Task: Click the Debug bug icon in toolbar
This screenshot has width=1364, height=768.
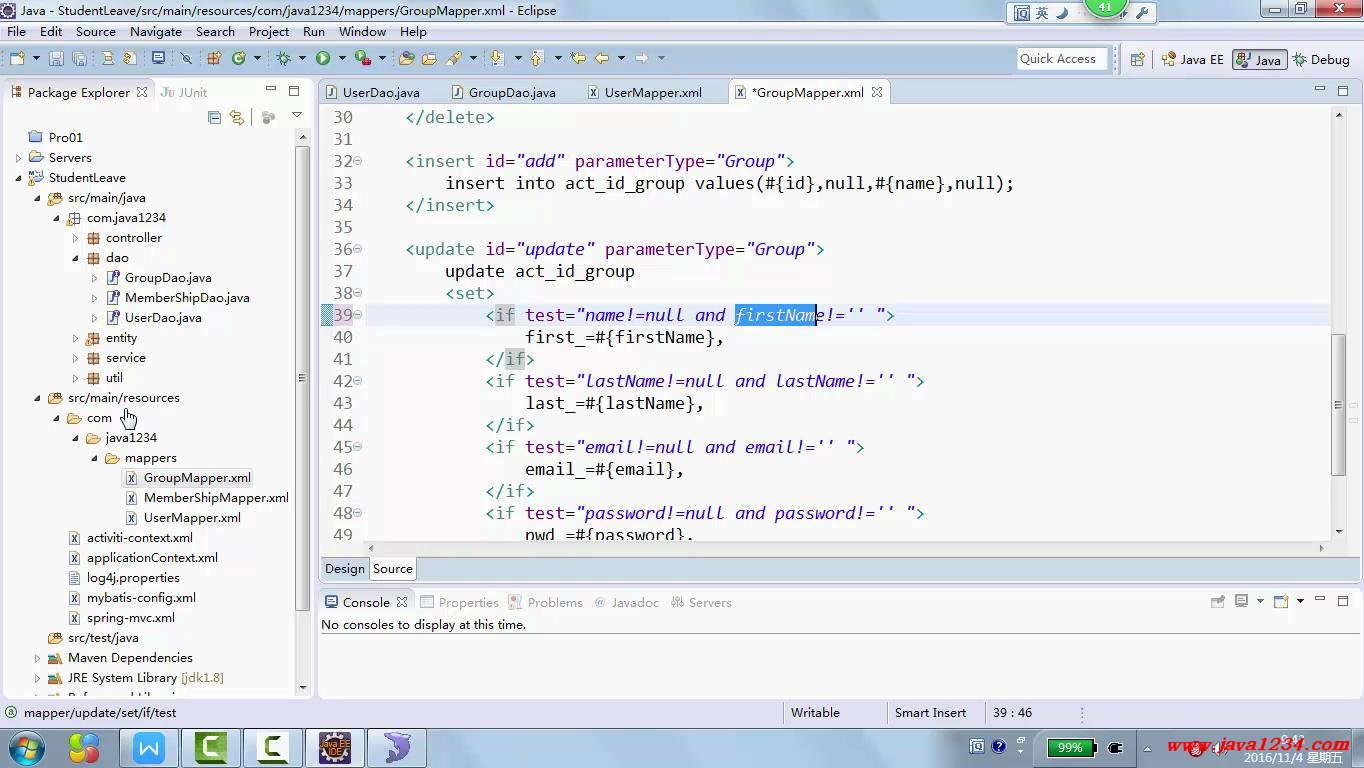Action: [x=283, y=59]
